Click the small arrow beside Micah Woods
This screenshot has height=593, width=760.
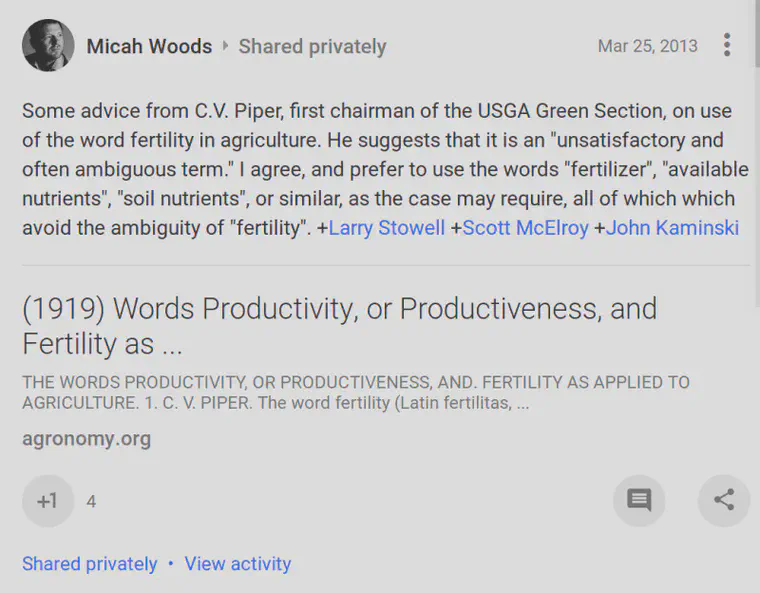[225, 46]
